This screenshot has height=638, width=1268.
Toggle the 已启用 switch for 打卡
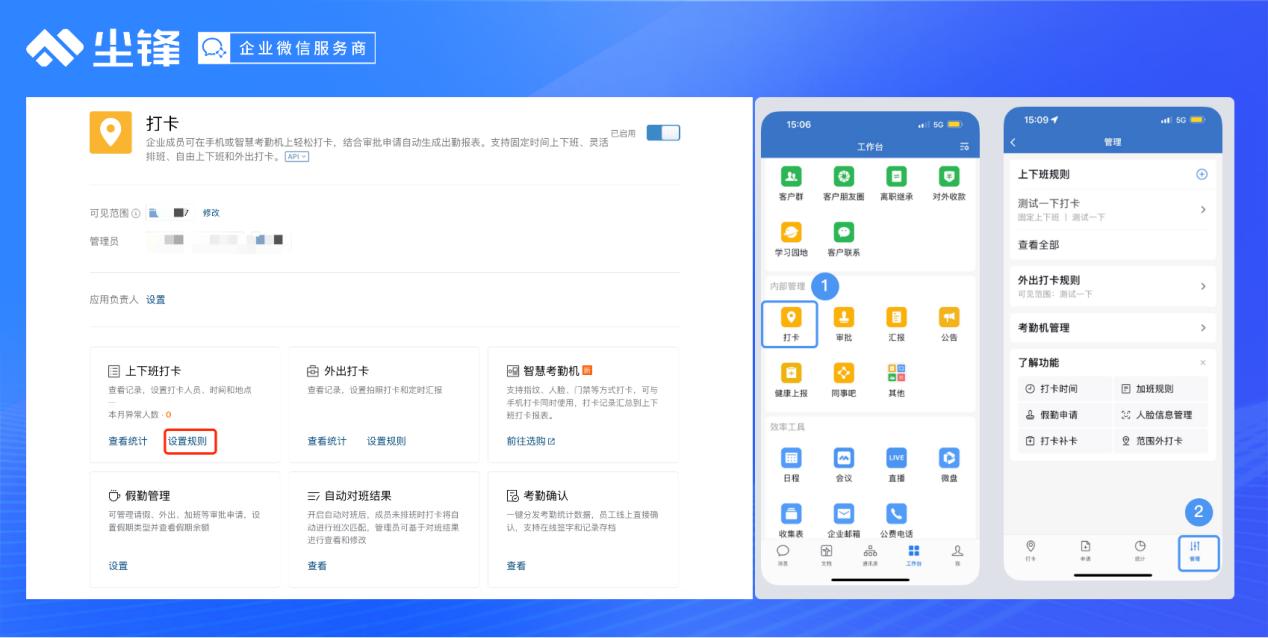[x=663, y=133]
